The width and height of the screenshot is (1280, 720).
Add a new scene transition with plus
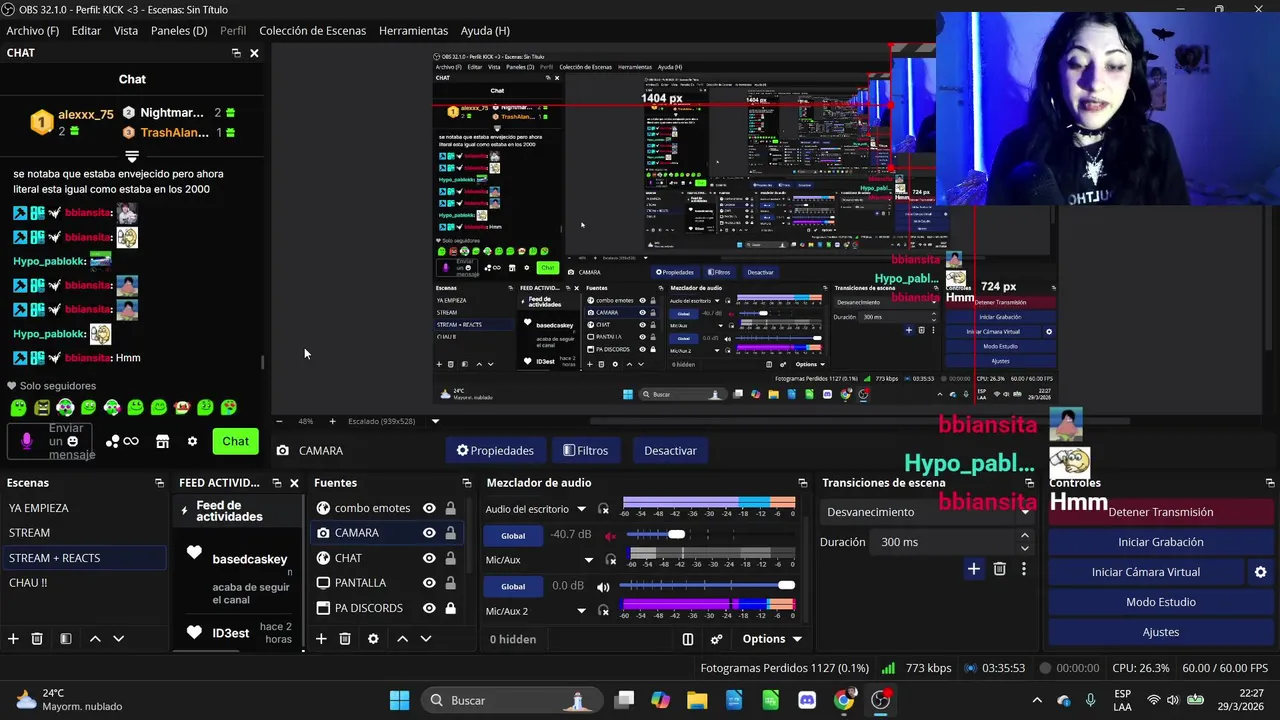coord(973,569)
